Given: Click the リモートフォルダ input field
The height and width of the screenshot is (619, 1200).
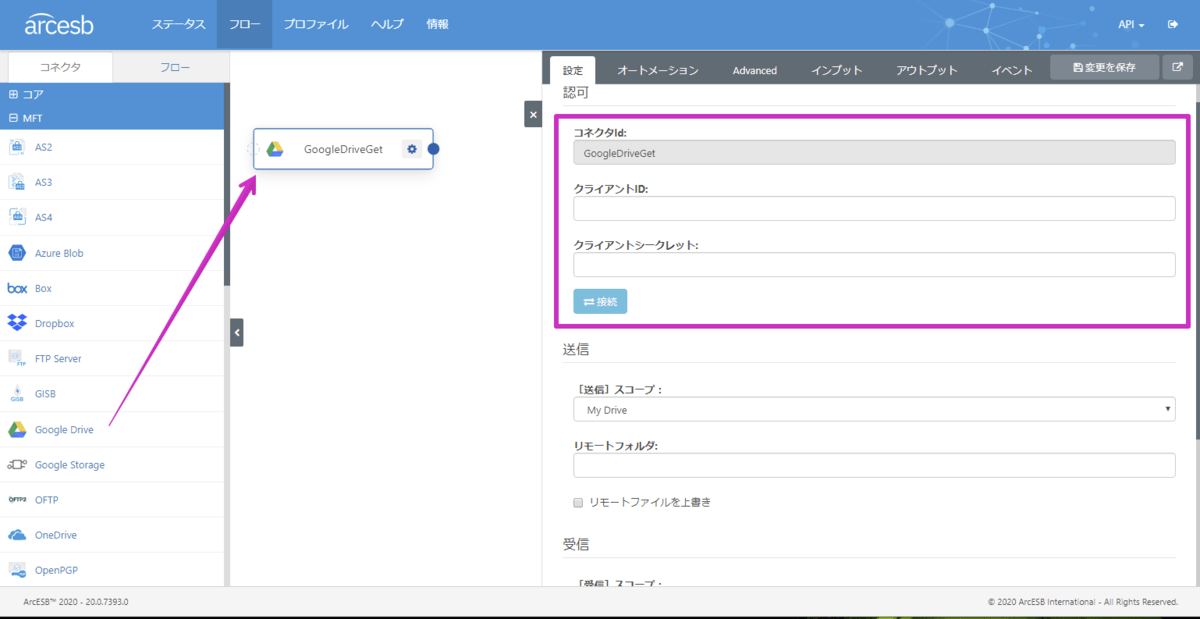Looking at the screenshot, I should (x=874, y=465).
